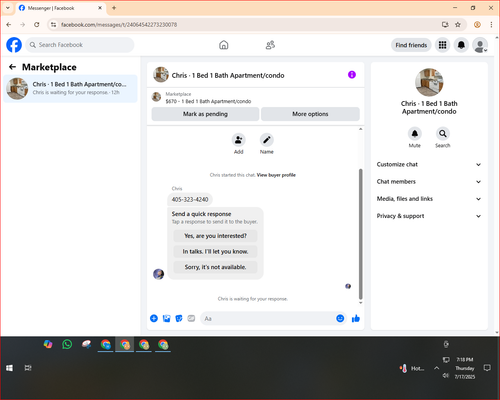This screenshot has width=500, height=400.
Task: Open a new browser tab
Action: tap(114, 8)
